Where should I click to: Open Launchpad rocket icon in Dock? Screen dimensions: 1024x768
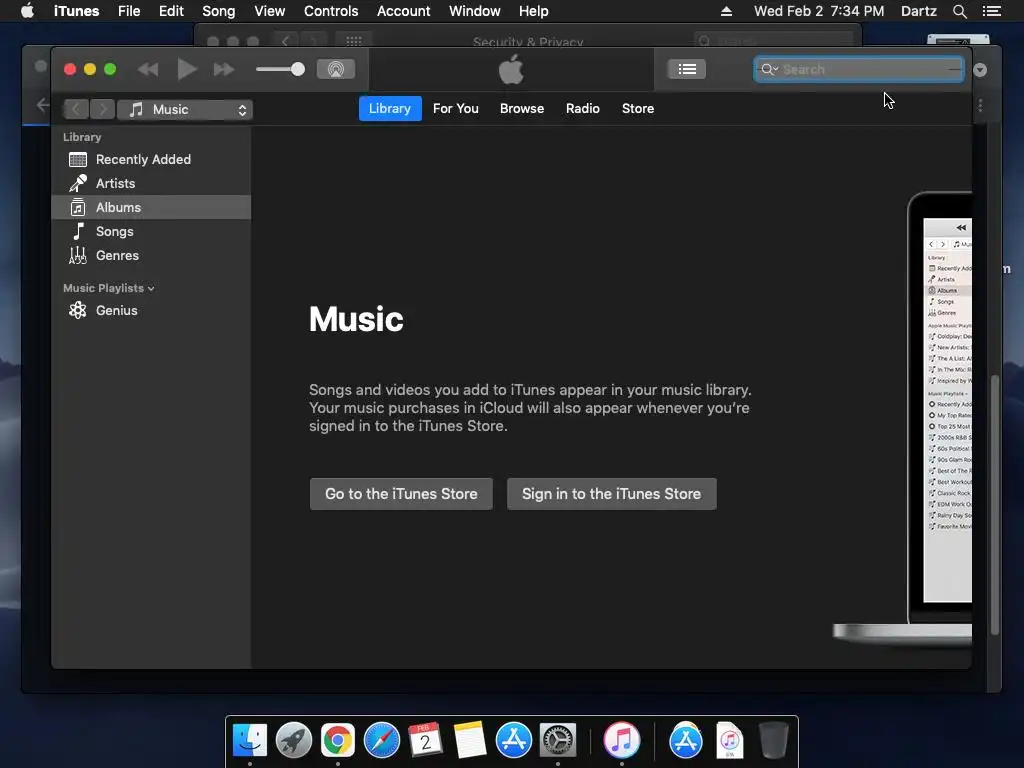pos(294,740)
